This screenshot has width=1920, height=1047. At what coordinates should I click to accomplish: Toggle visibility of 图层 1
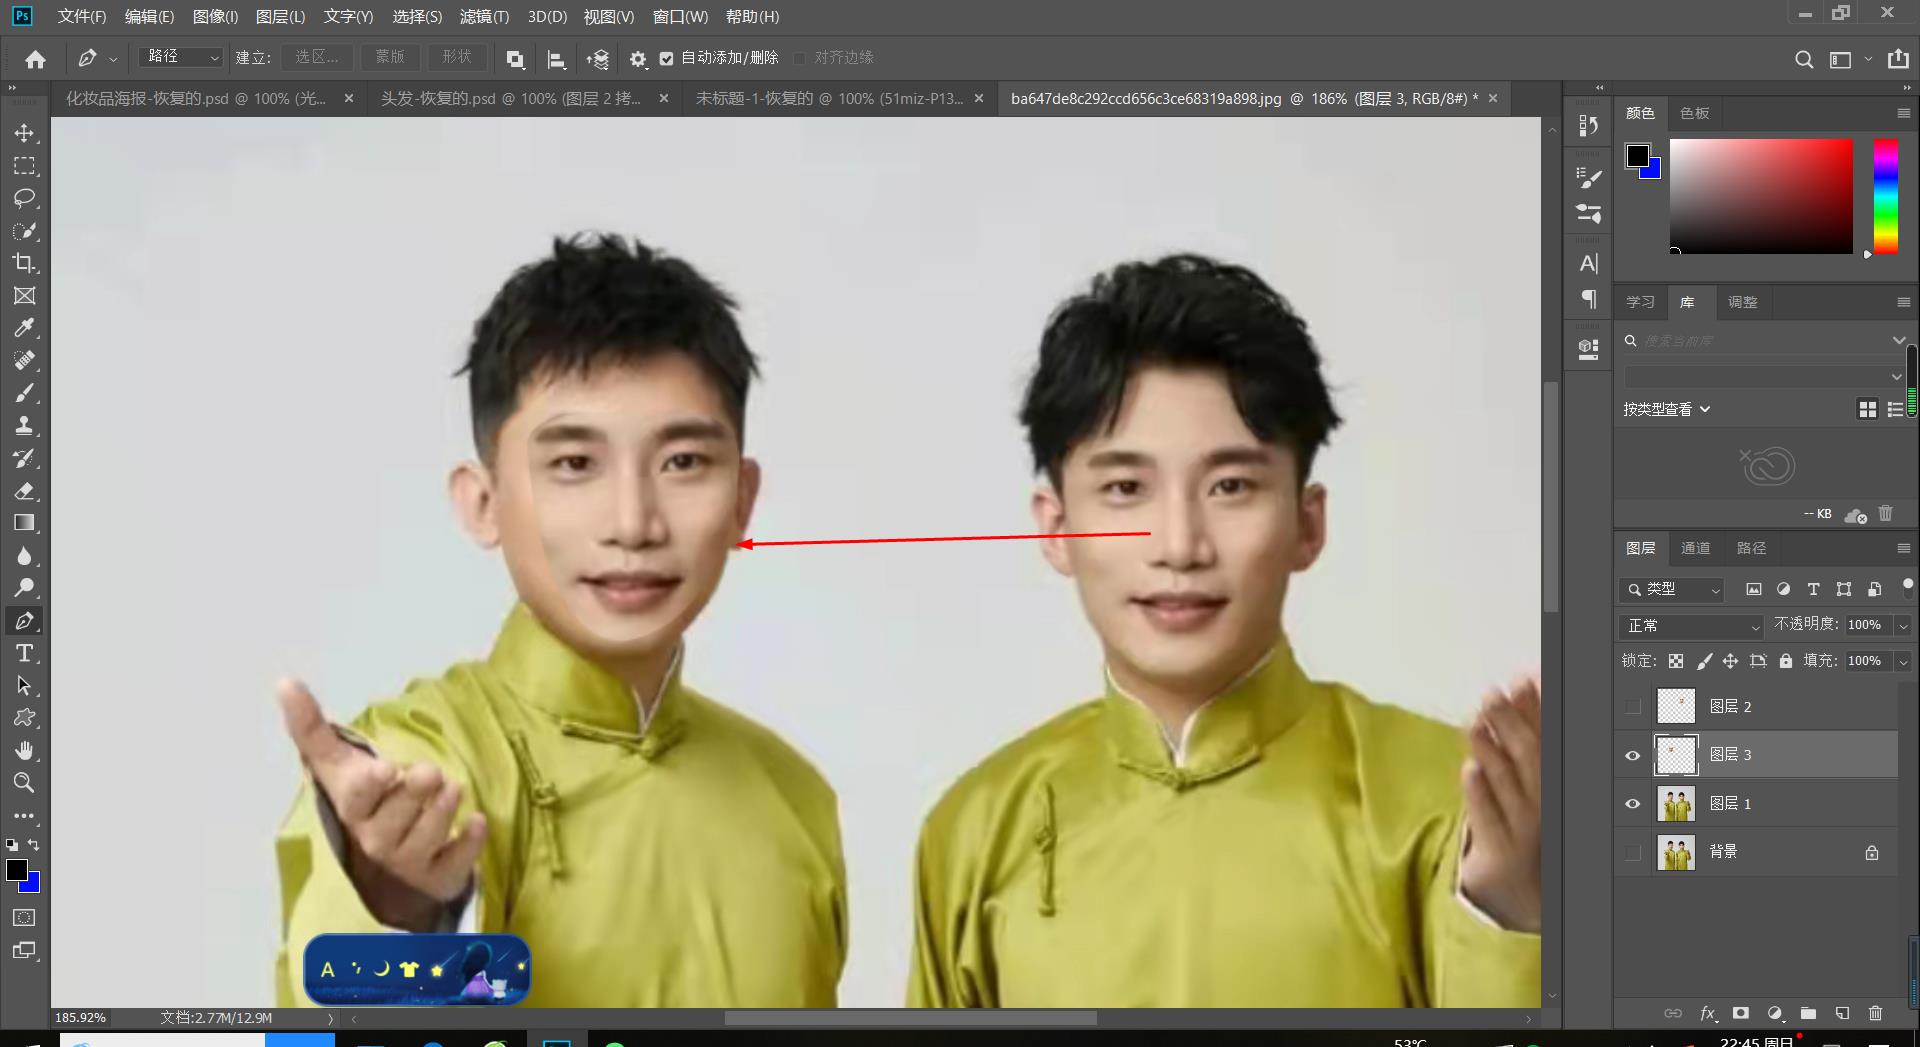[x=1633, y=803]
